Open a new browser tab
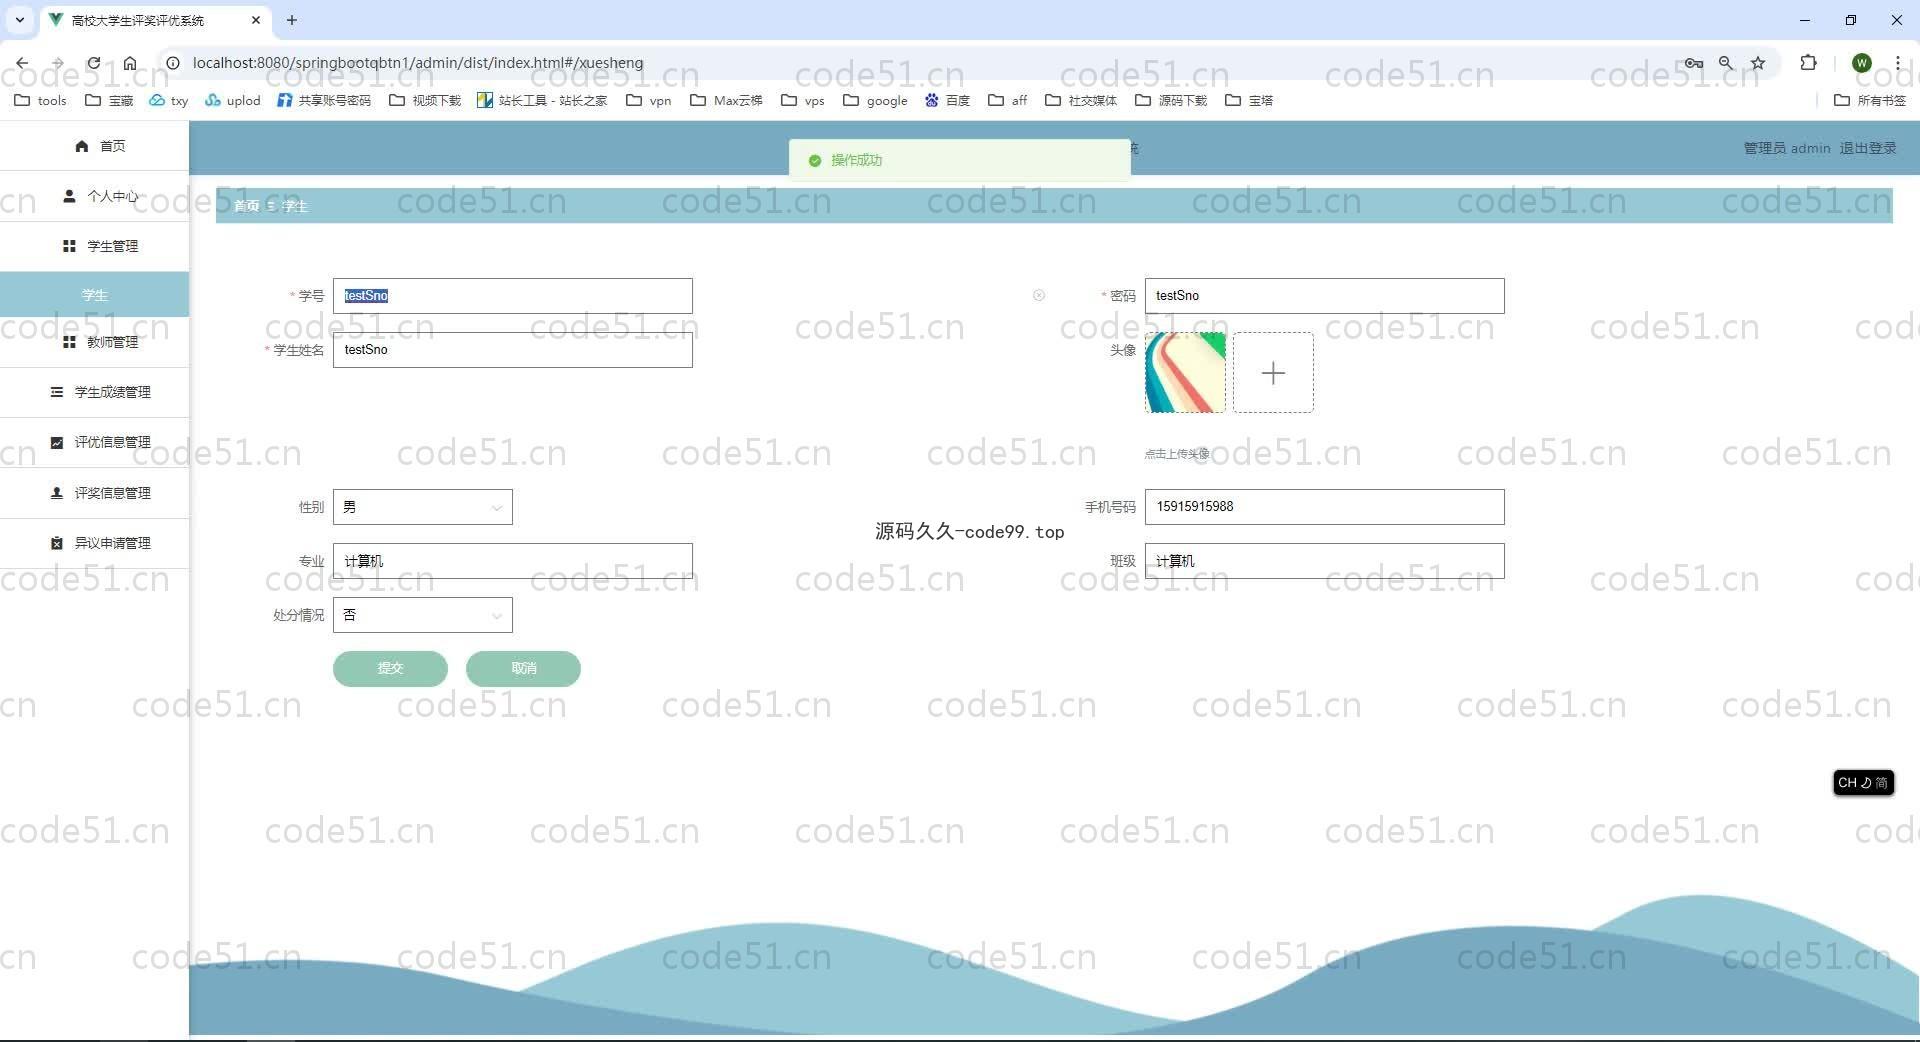Image resolution: width=1920 pixels, height=1042 pixels. click(292, 20)
